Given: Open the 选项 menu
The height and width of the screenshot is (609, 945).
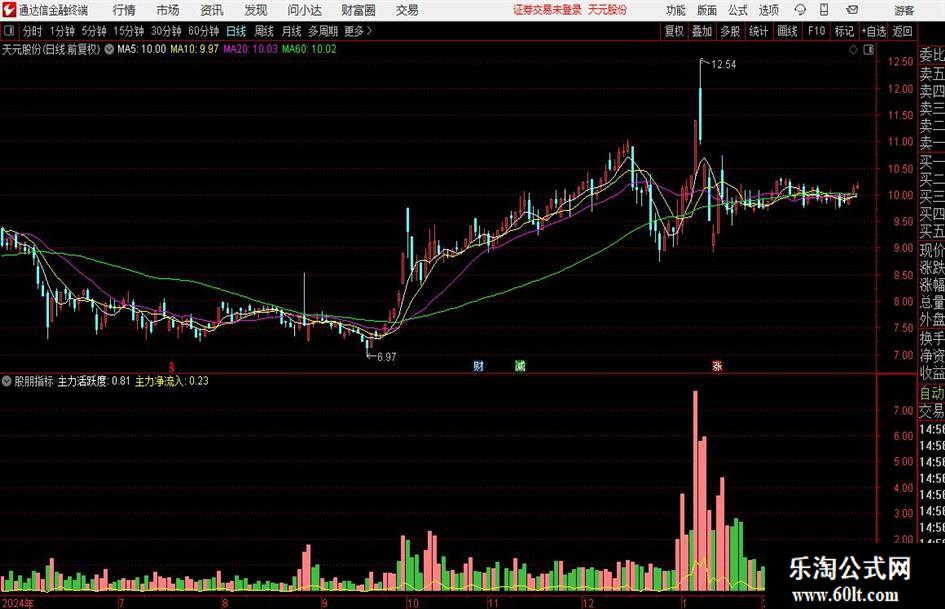Looking at the screenshot, I should (x=768, y=10).
